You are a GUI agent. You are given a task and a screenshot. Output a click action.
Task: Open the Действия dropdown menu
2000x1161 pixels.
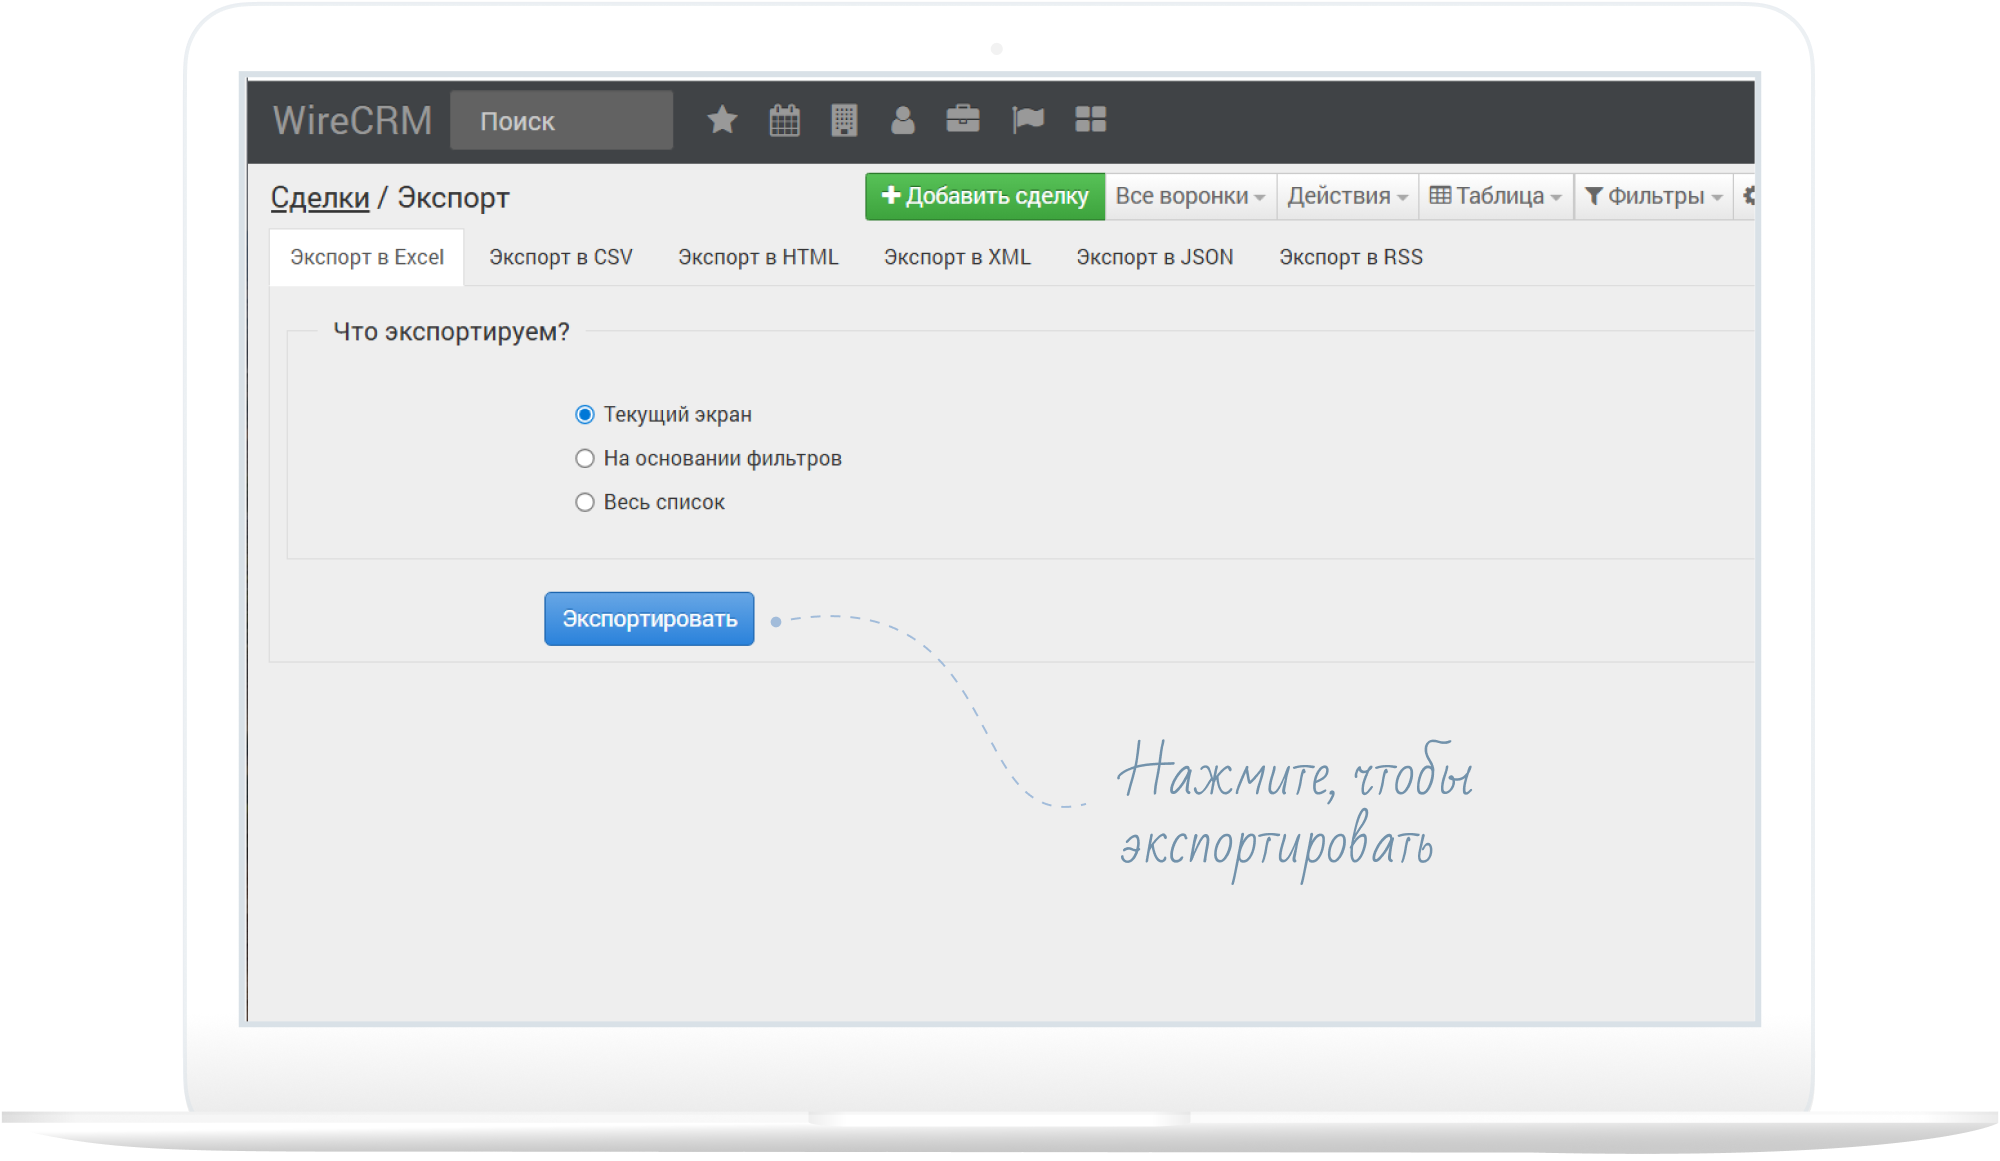(x=1346, y=196)
